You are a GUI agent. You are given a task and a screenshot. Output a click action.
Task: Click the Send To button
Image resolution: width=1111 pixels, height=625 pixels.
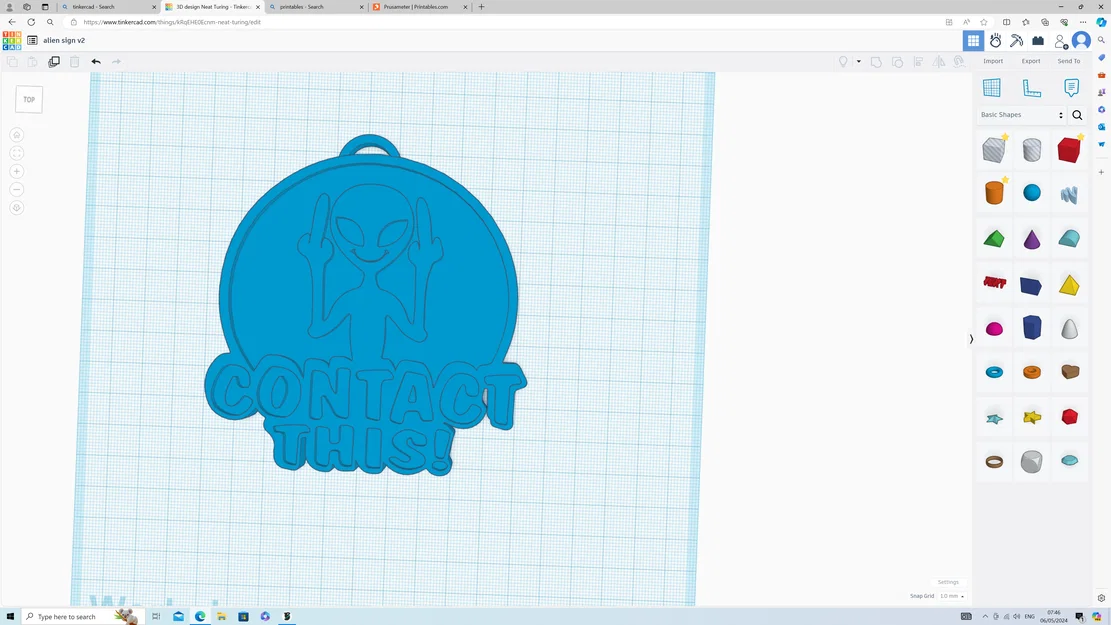point(1068,62)
